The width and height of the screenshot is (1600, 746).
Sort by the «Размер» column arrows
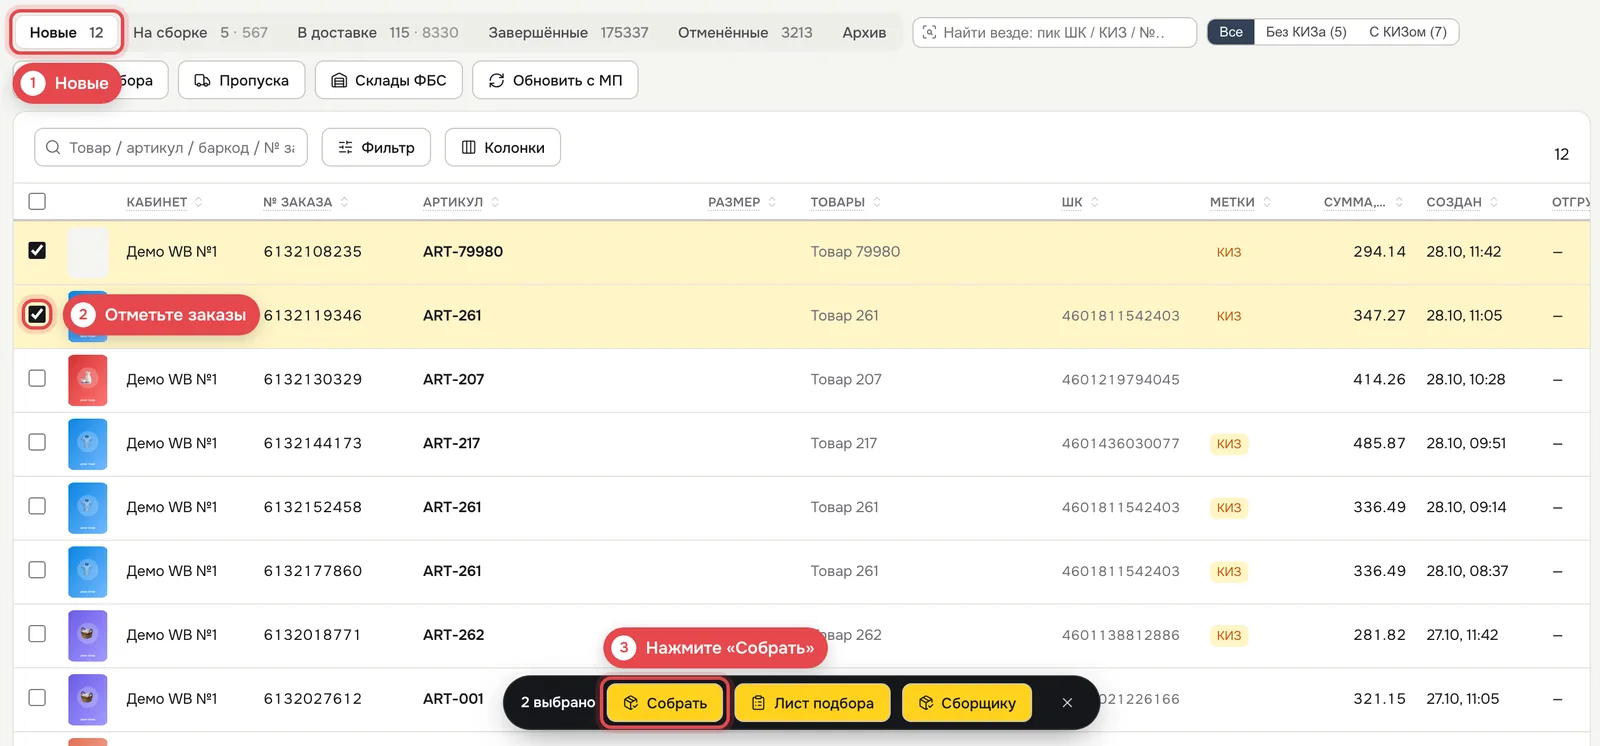pyautogui.click(x=772, y=202)
